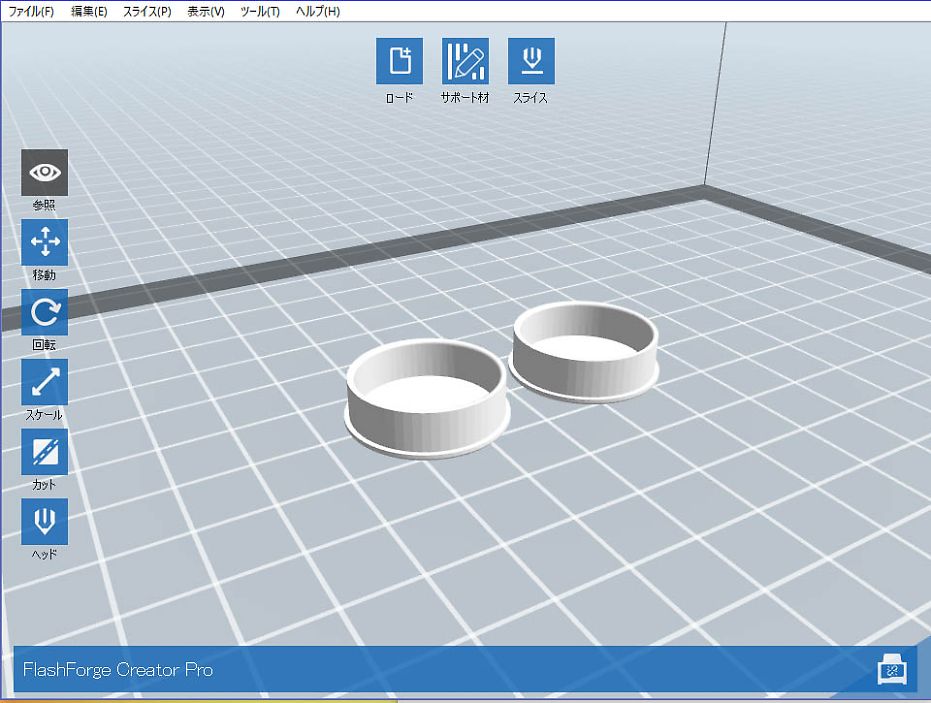Viewport: 931px width, 703px height.
Task: Start slicing with the スライス icon
Action: (x=531, y=61)
